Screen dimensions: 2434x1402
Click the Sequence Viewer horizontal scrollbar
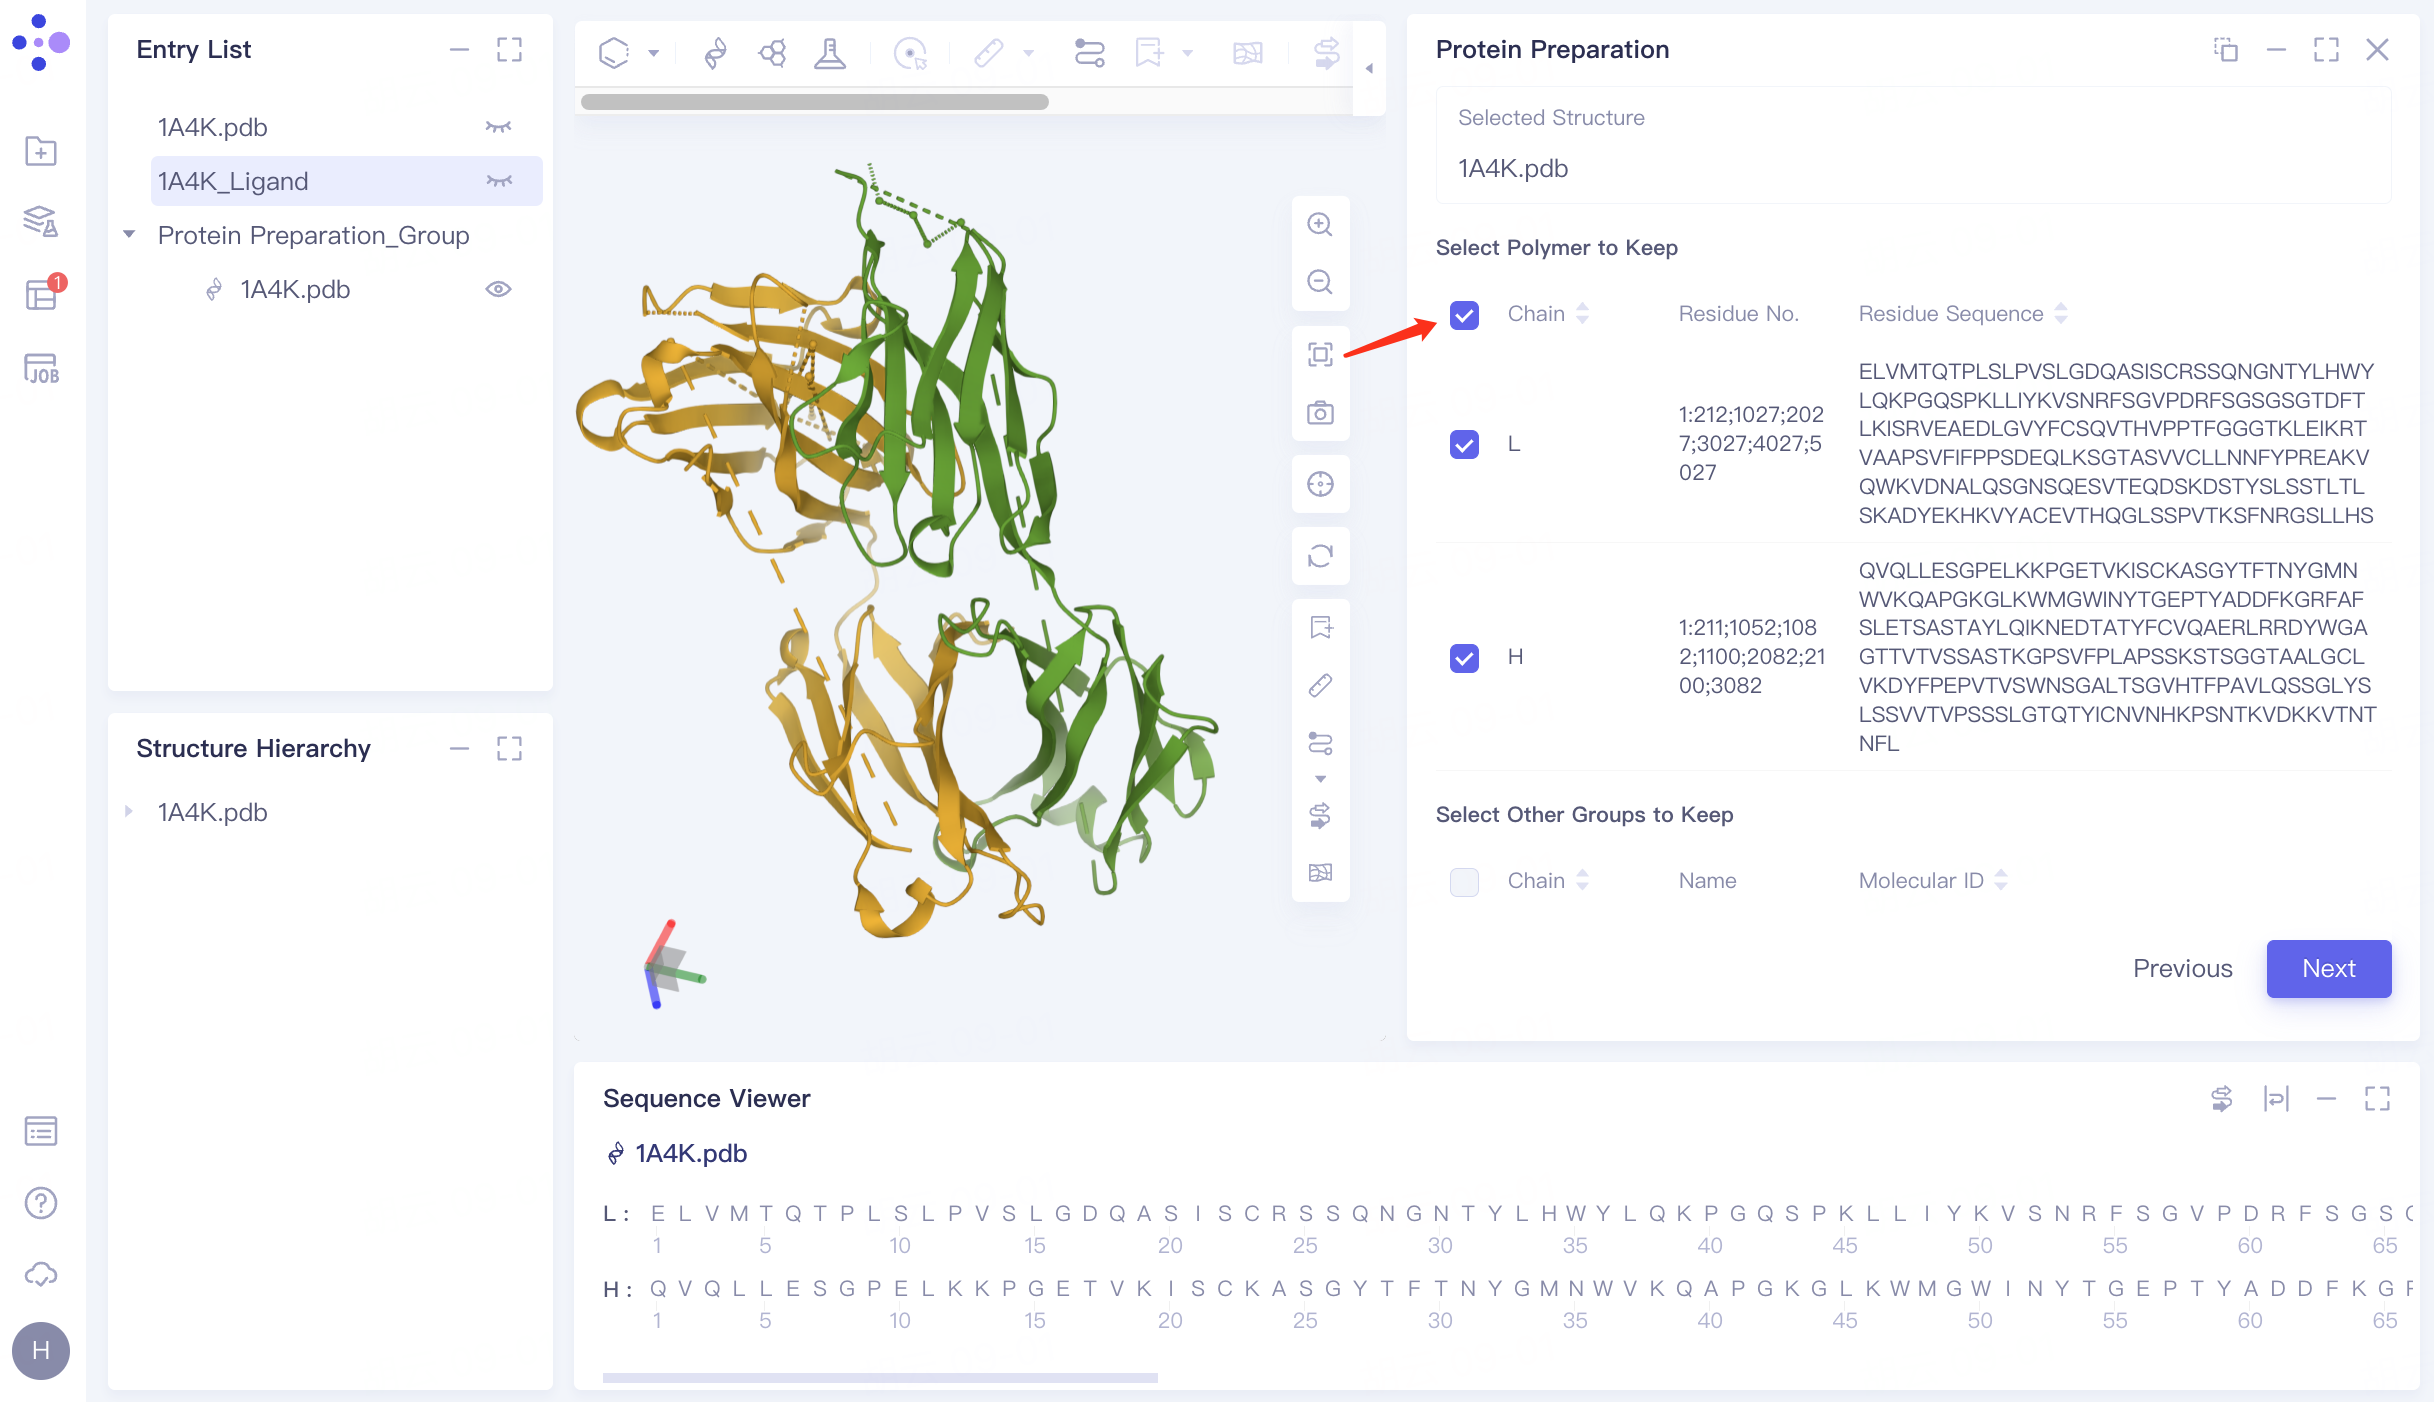click(x=880, y=1378)
